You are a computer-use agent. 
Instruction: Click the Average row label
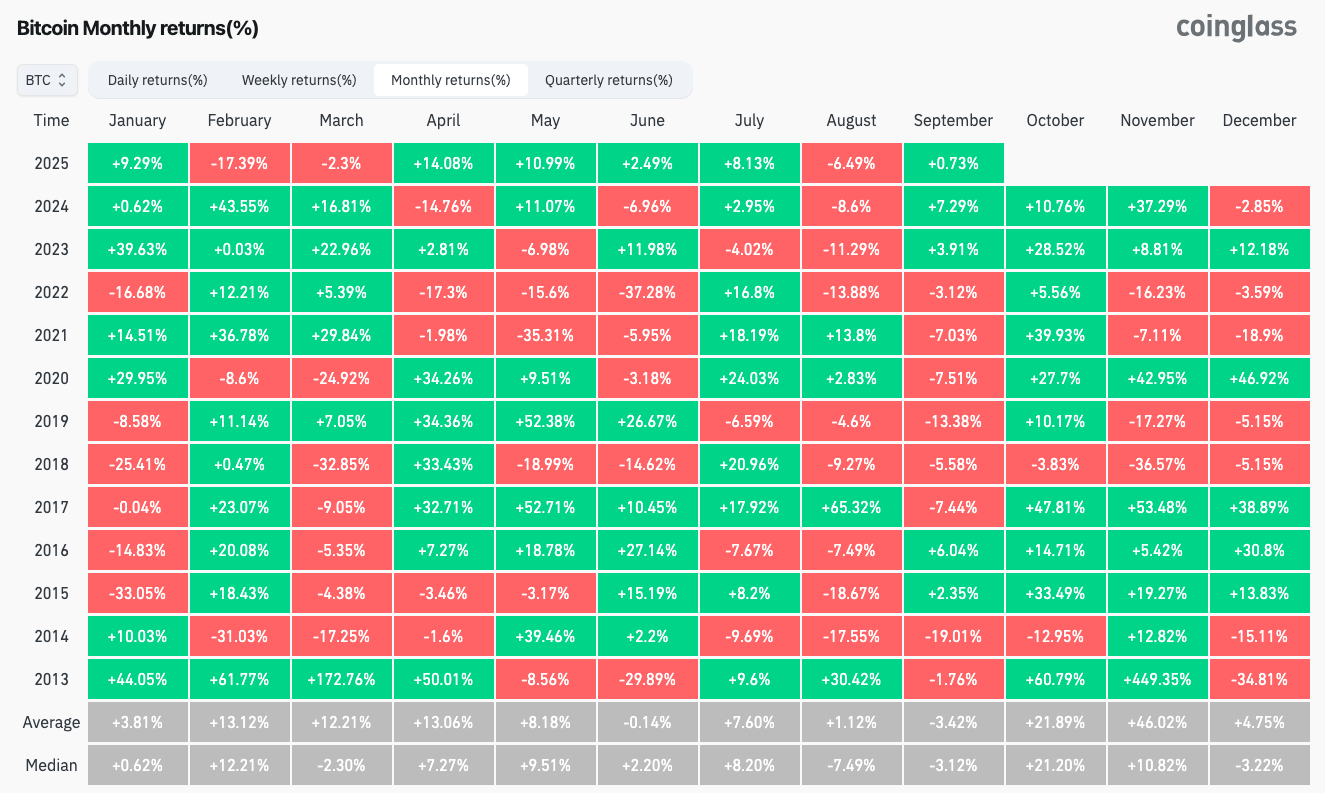tap(51, 722)
